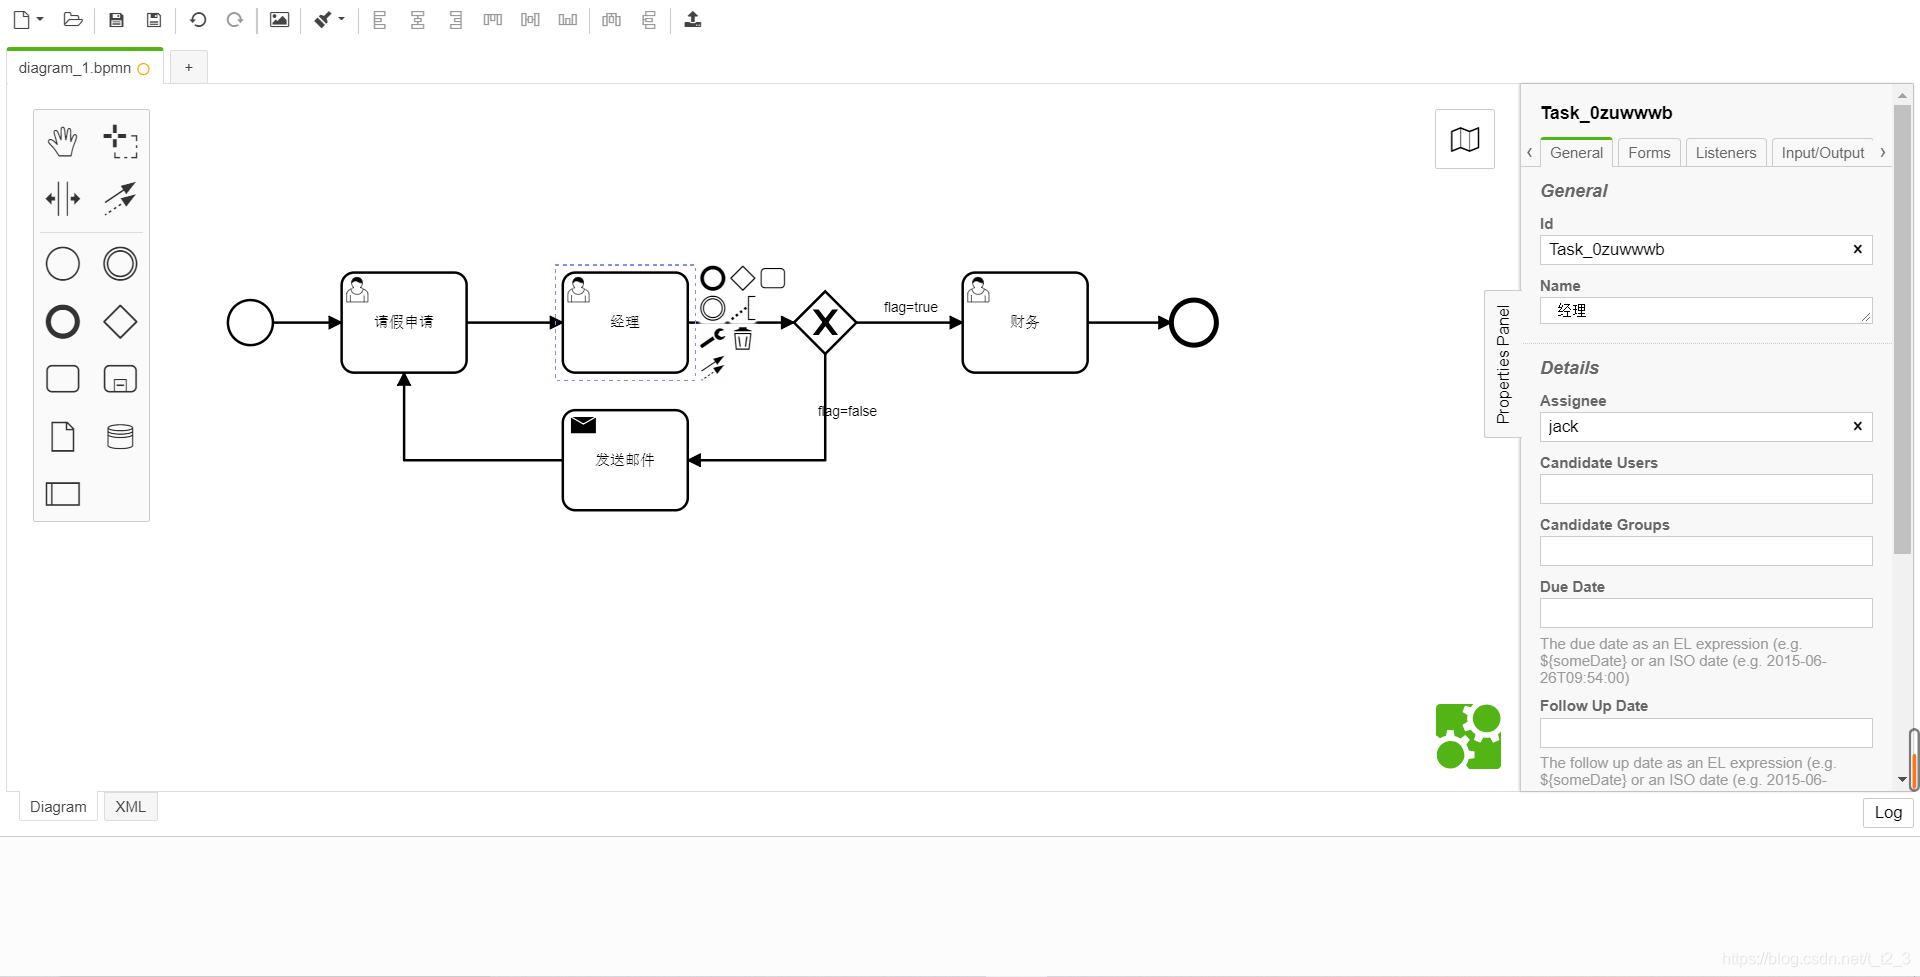
Task: Change element type with wrench icon
Action: pyautogui.click(x=713, y=339)
